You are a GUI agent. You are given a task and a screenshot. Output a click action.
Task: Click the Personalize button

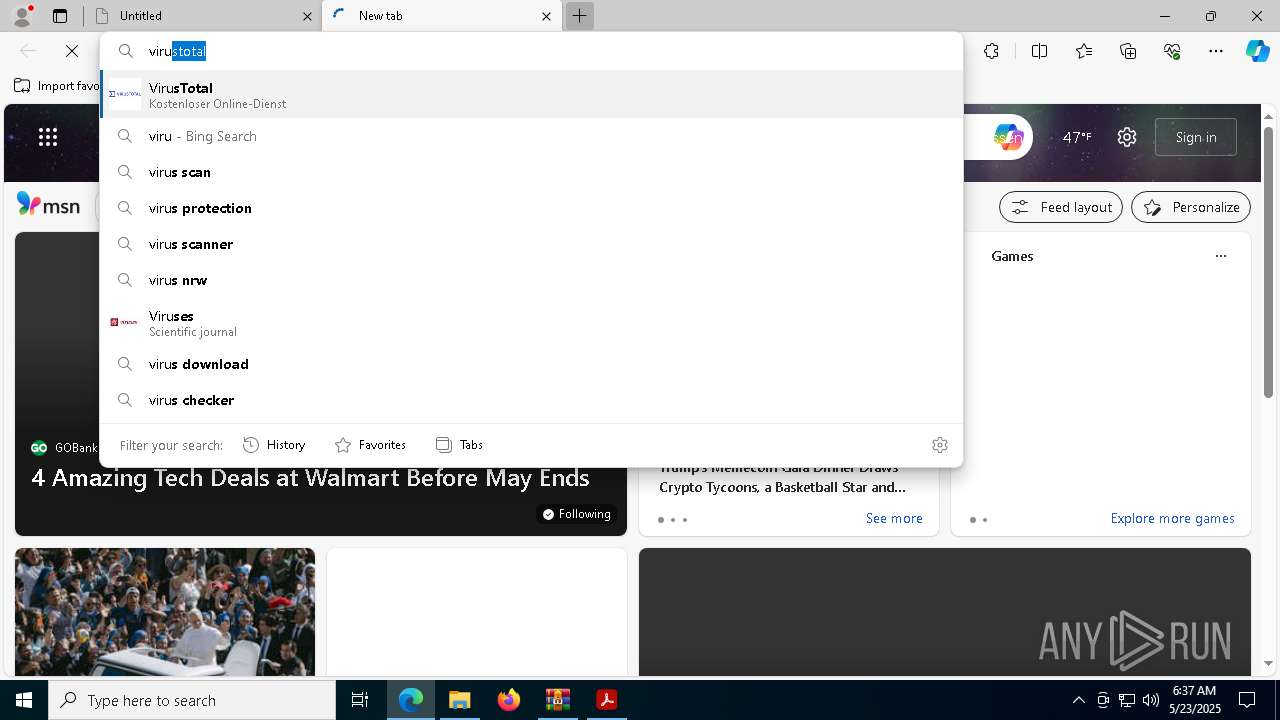click(1191, 207)
